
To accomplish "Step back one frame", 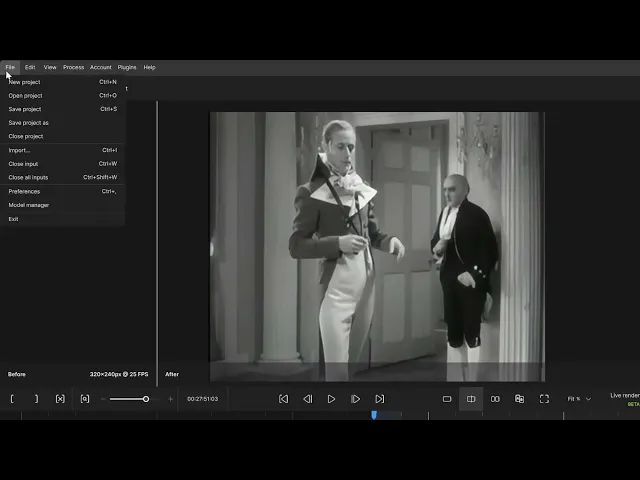I will pyautogui.click(x=308, y=399).
